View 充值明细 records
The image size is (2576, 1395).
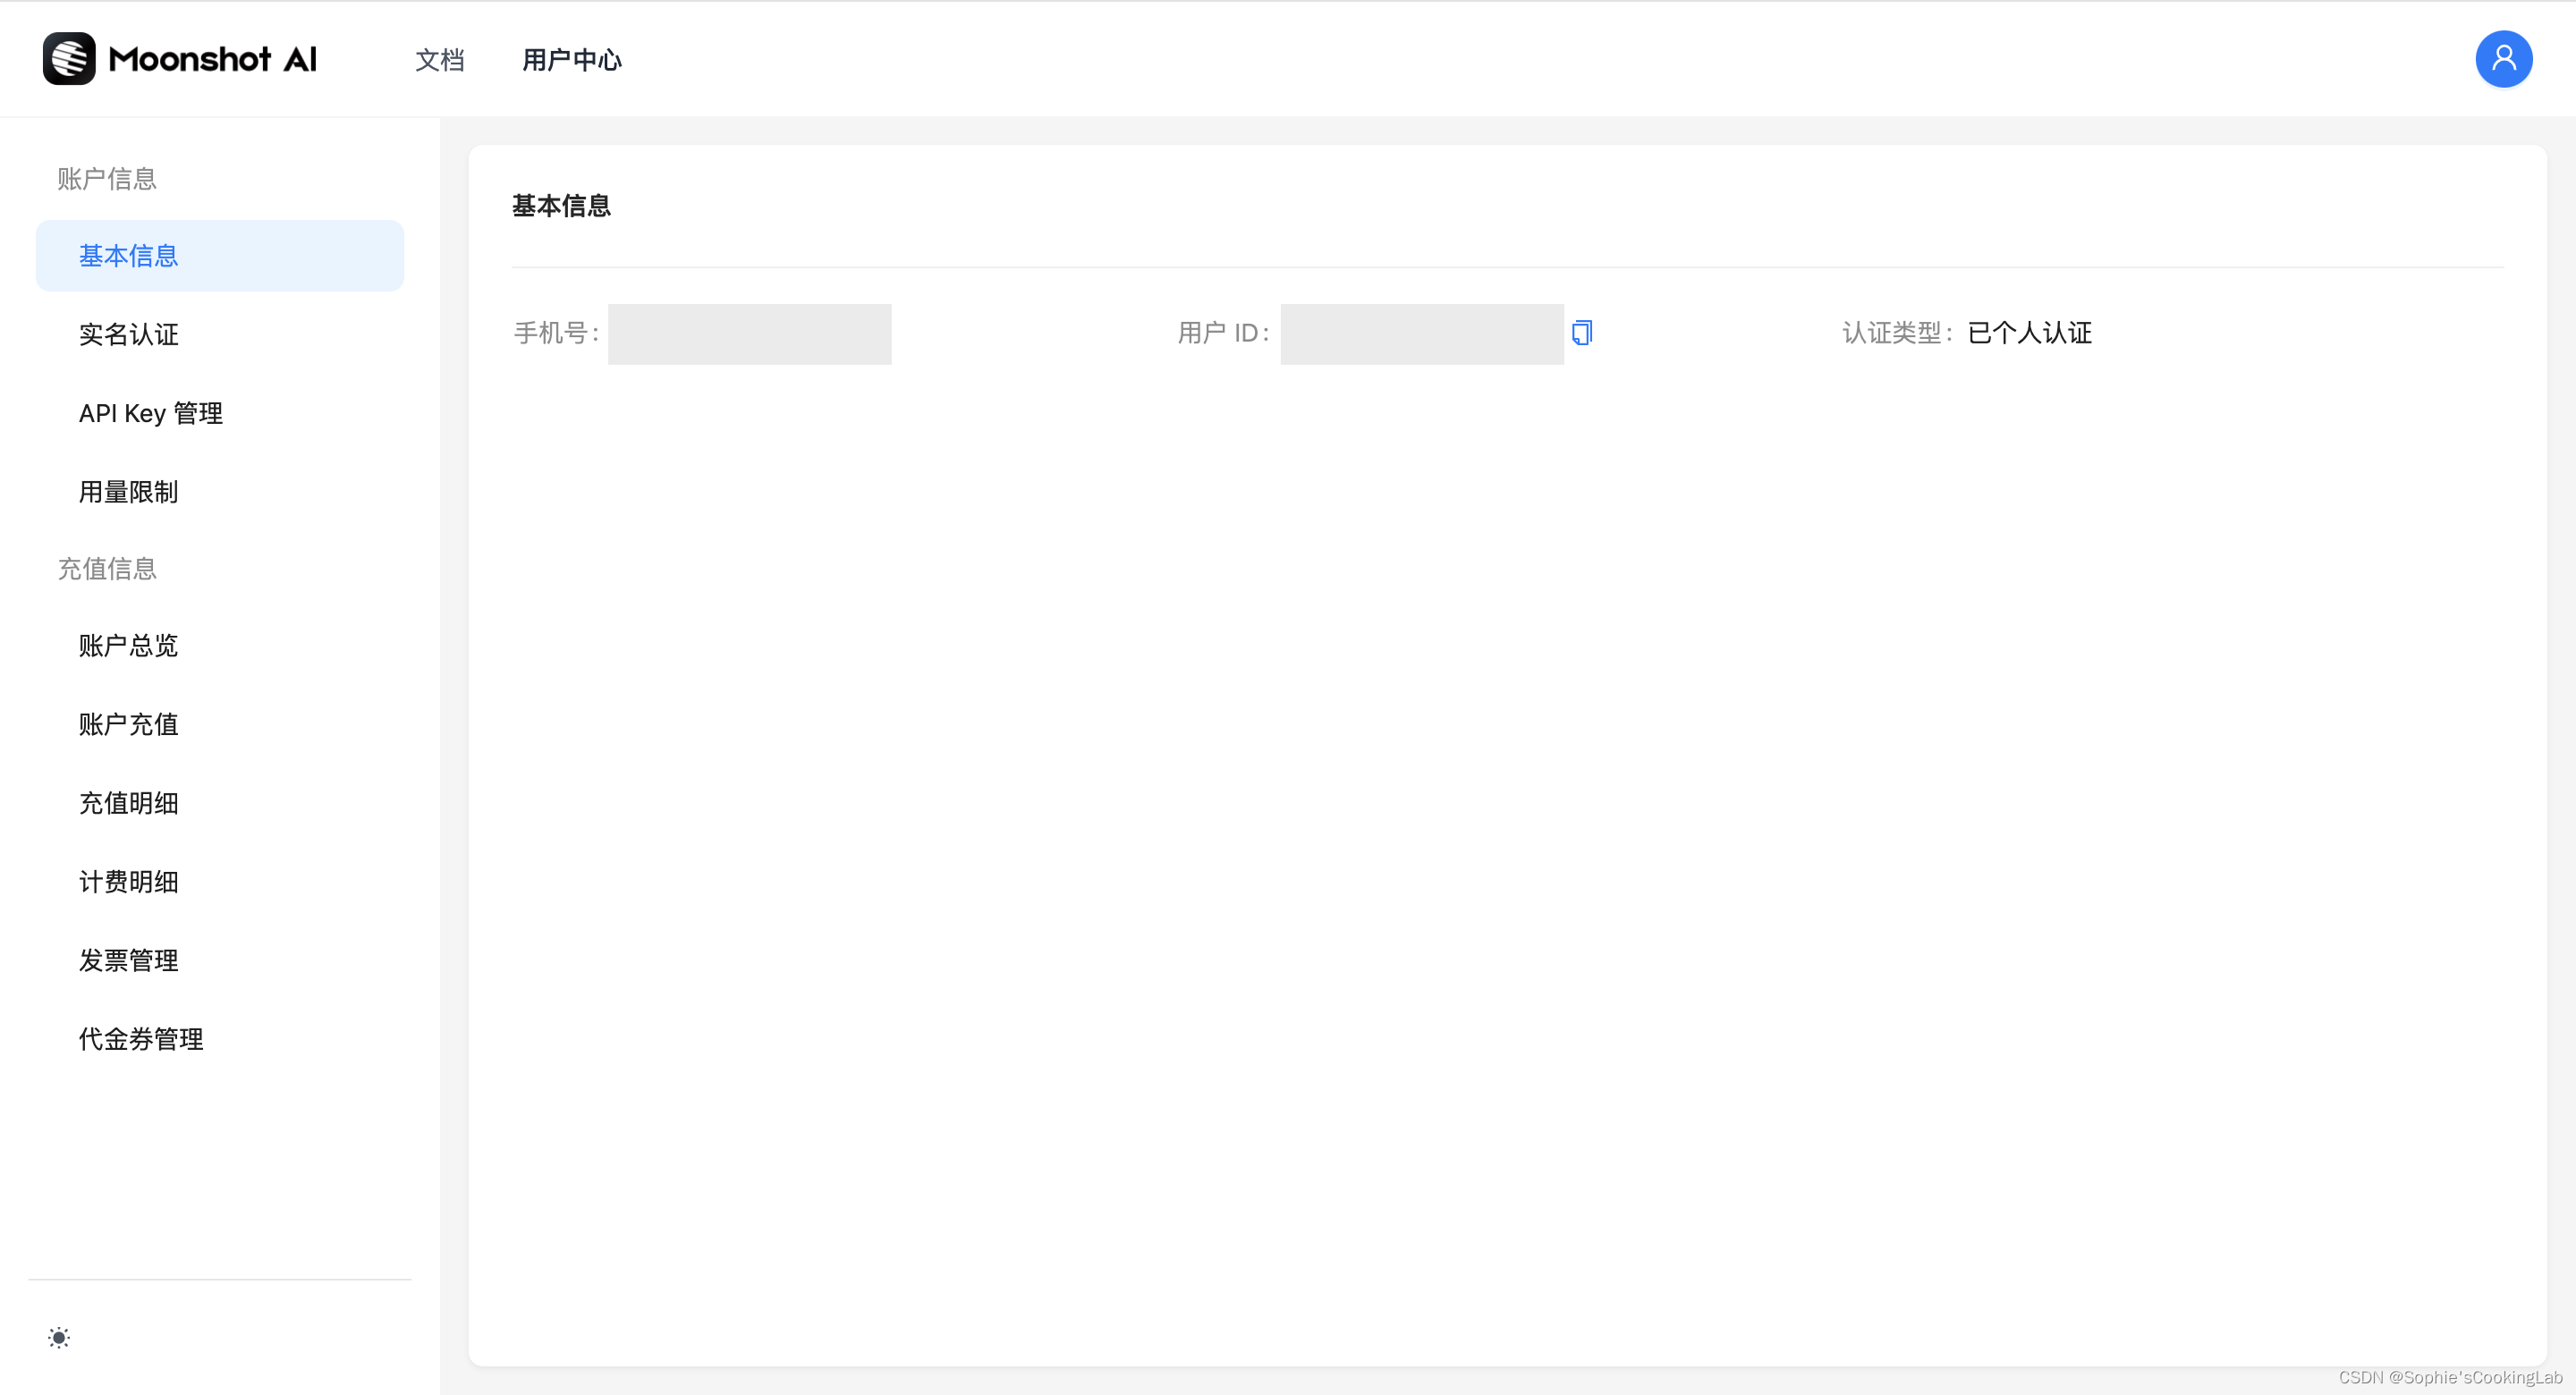coord(129,803)
